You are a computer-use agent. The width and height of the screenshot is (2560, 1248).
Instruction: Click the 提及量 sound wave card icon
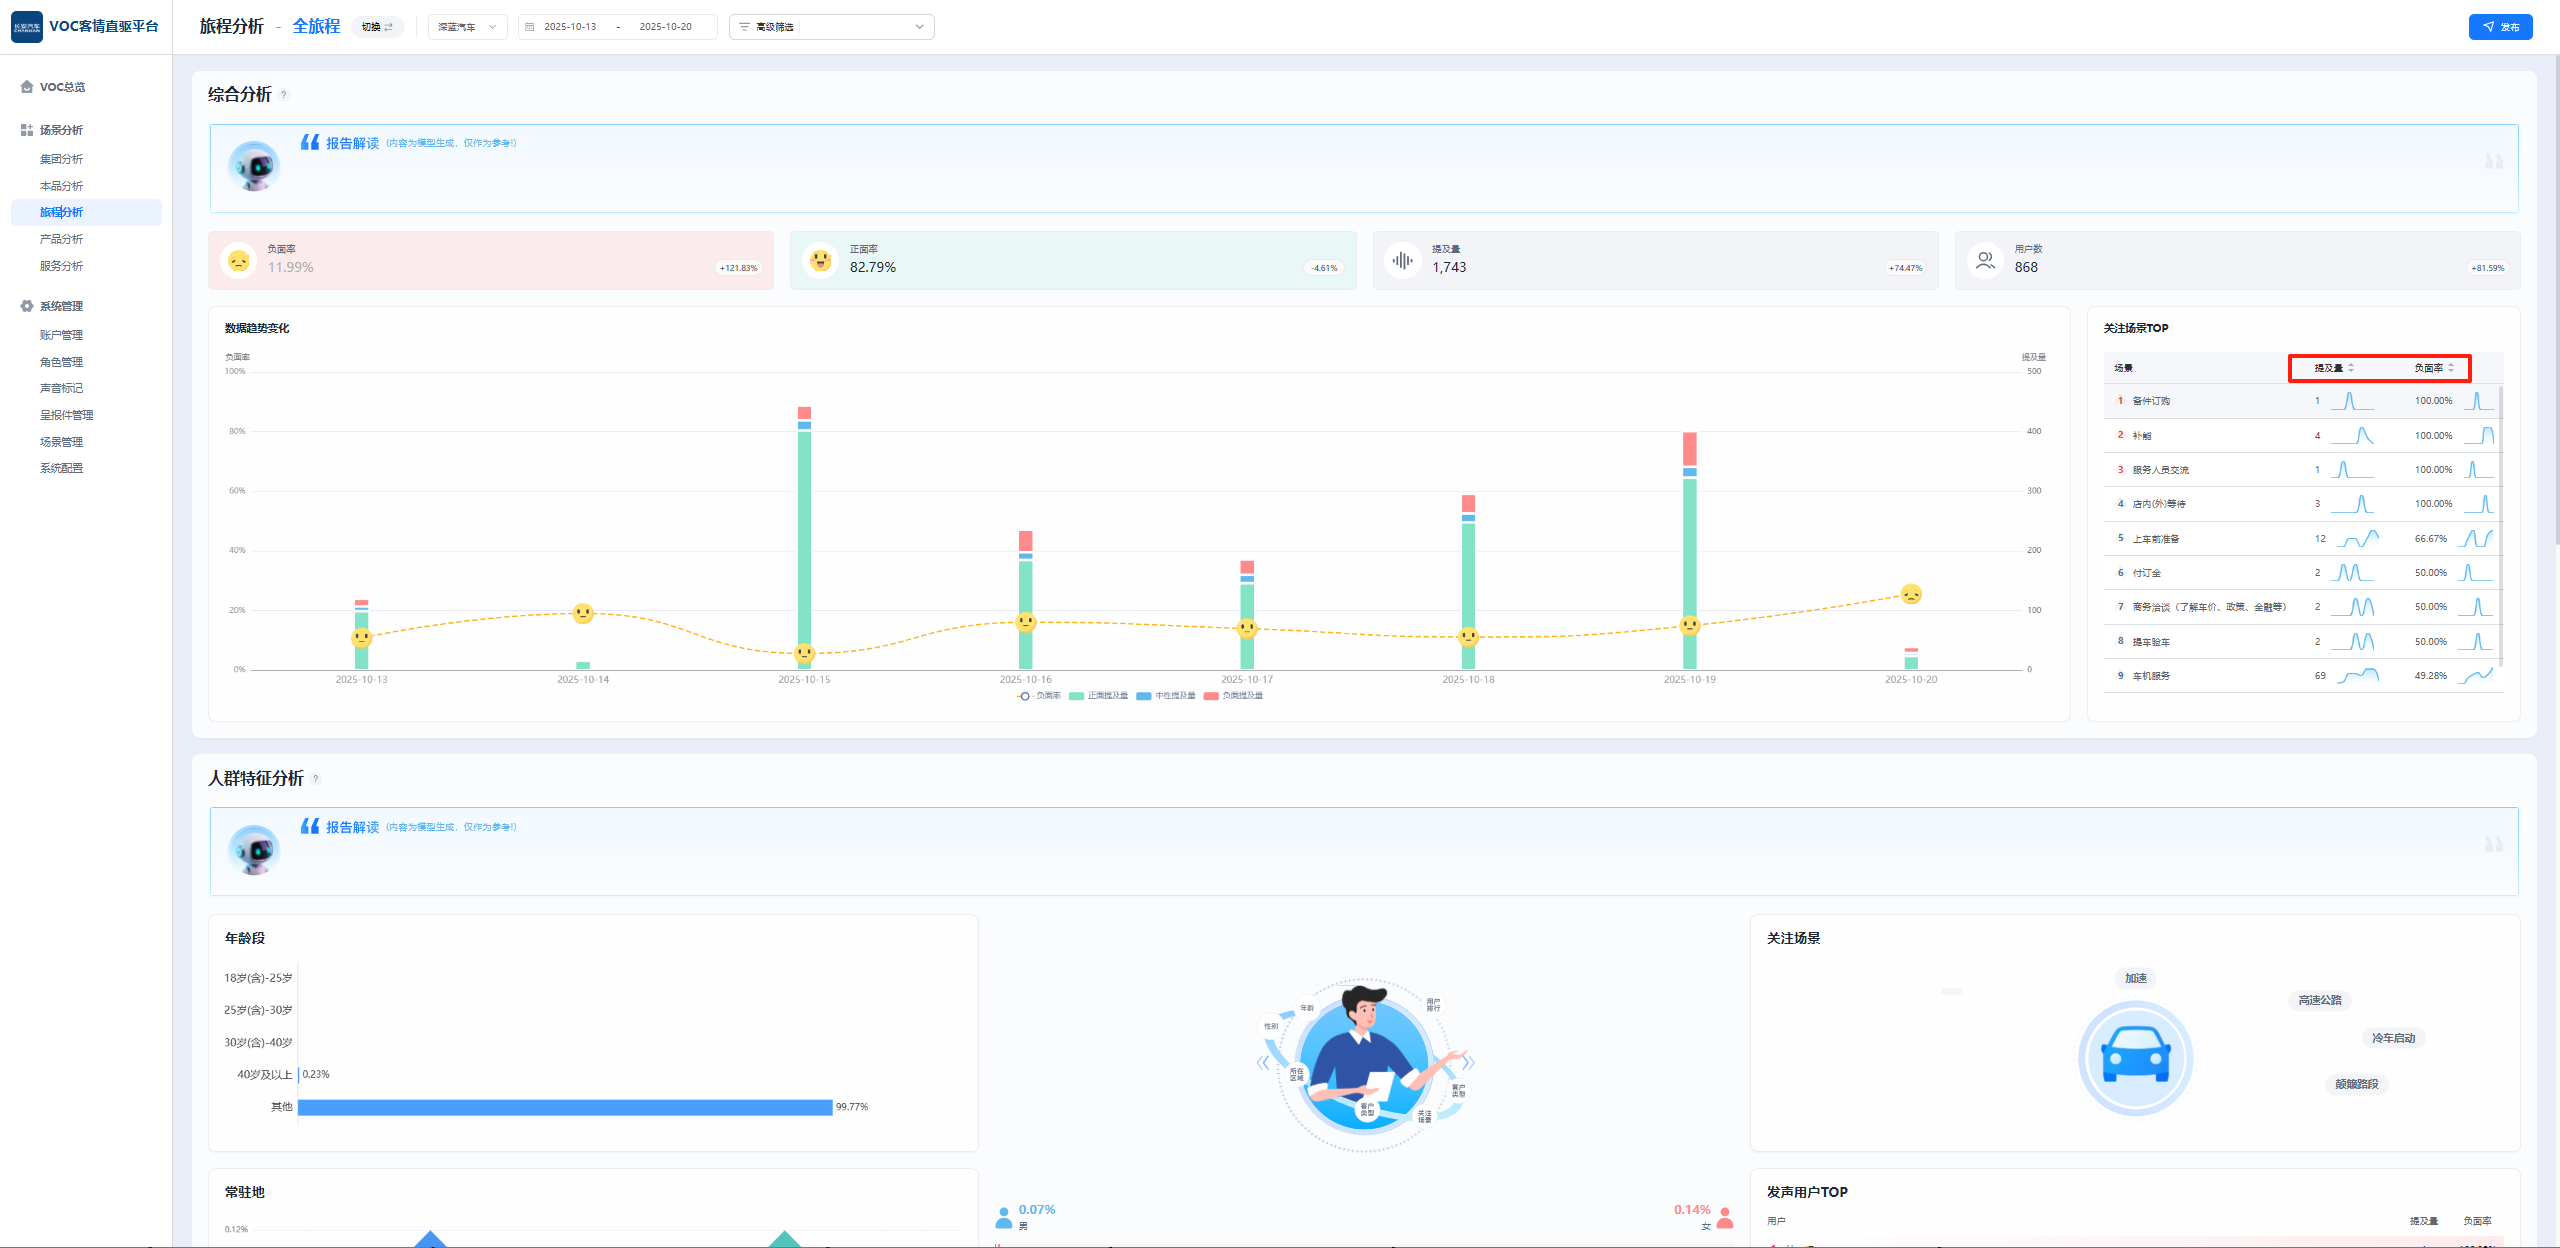coord(1403,261)
